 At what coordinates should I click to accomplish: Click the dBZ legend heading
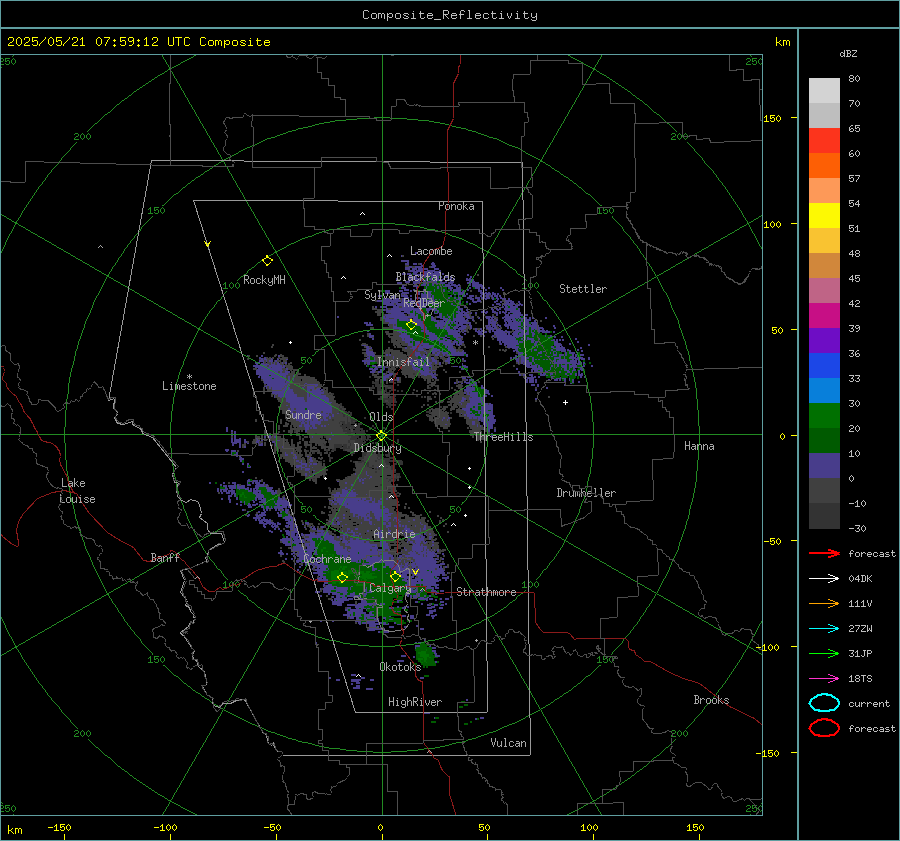click(x=848, y=54)
